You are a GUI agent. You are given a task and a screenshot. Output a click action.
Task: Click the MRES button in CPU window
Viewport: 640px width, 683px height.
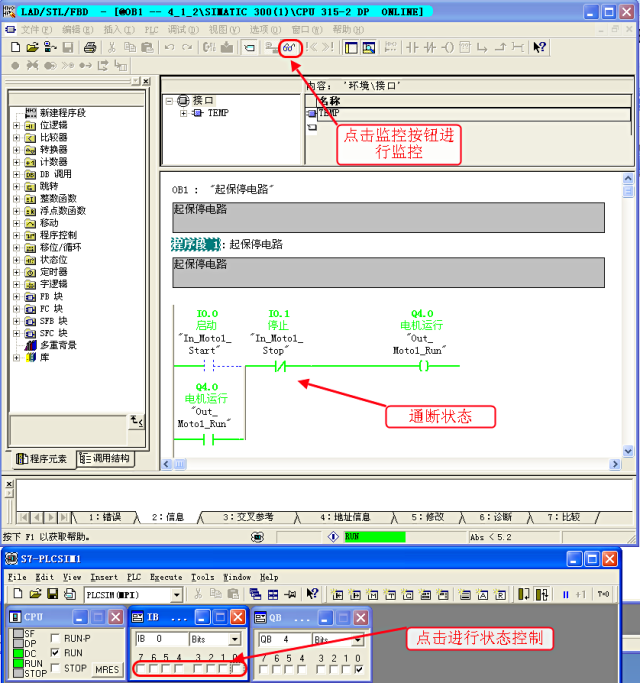tap(107, 669)
